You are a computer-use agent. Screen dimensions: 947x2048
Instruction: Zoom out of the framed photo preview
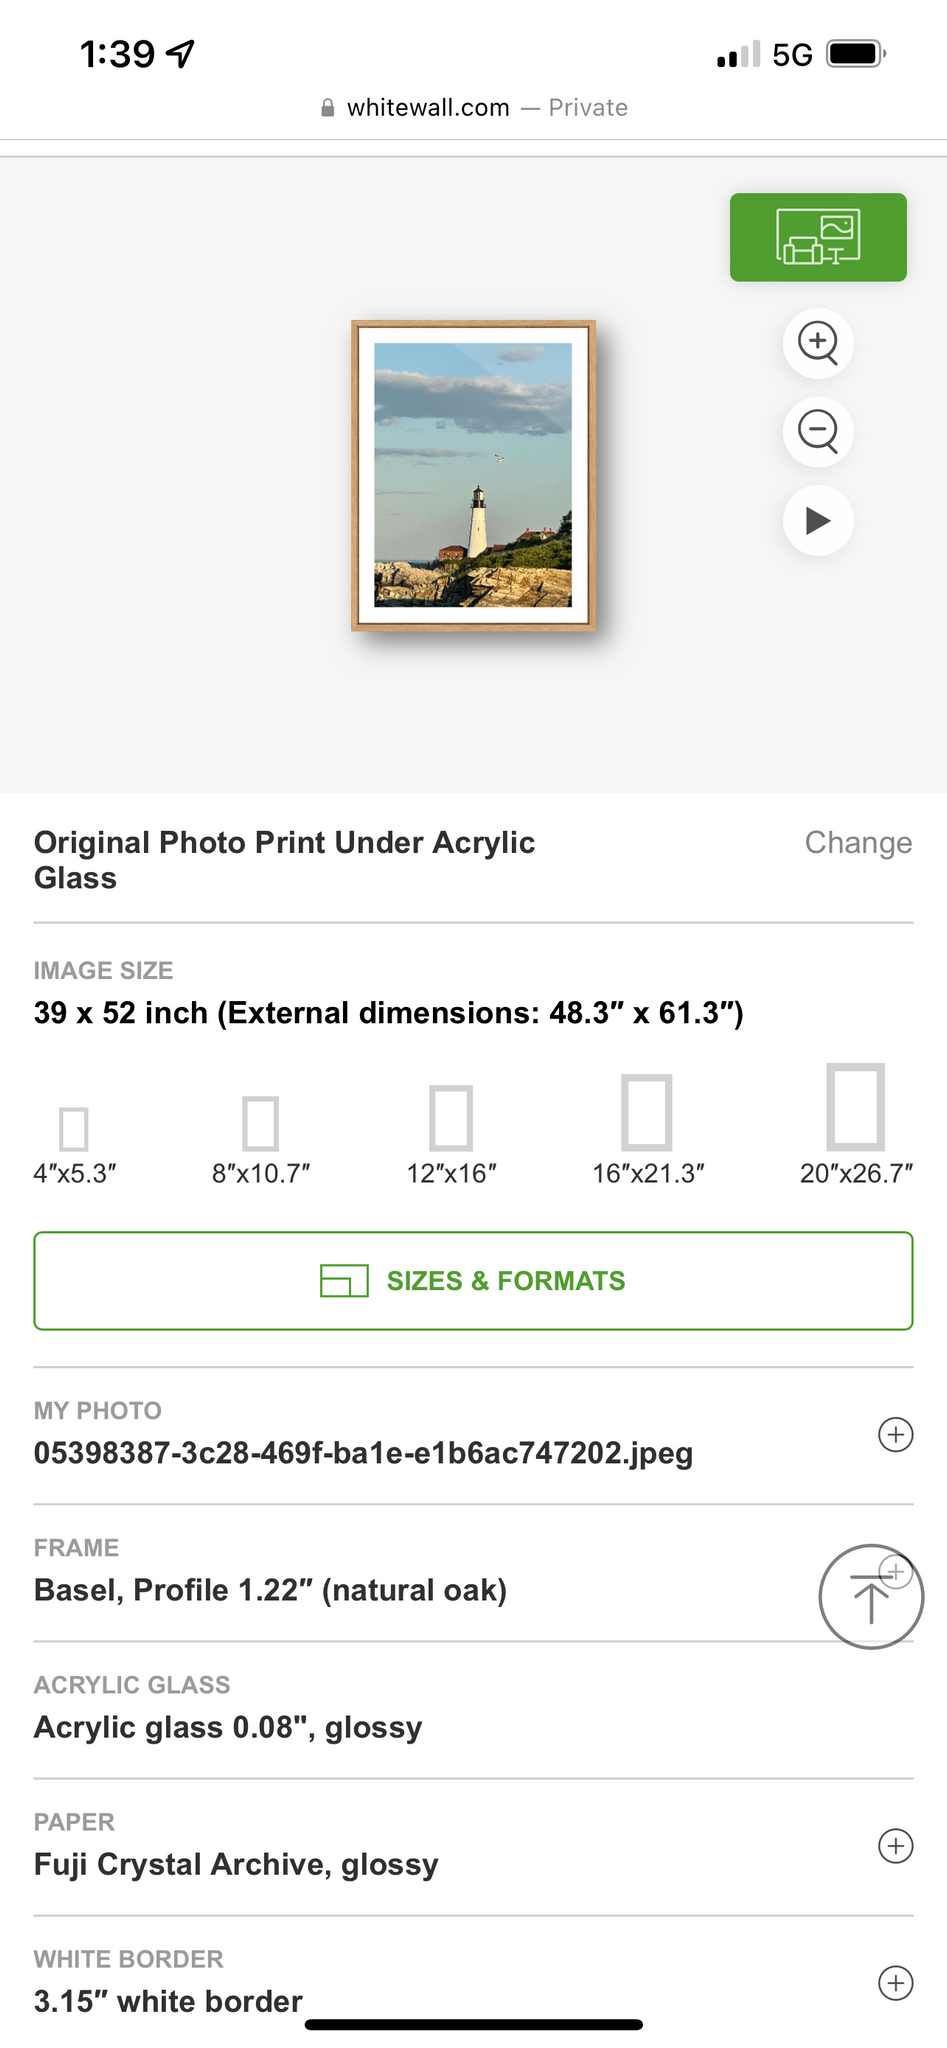(x=818, y=432)
